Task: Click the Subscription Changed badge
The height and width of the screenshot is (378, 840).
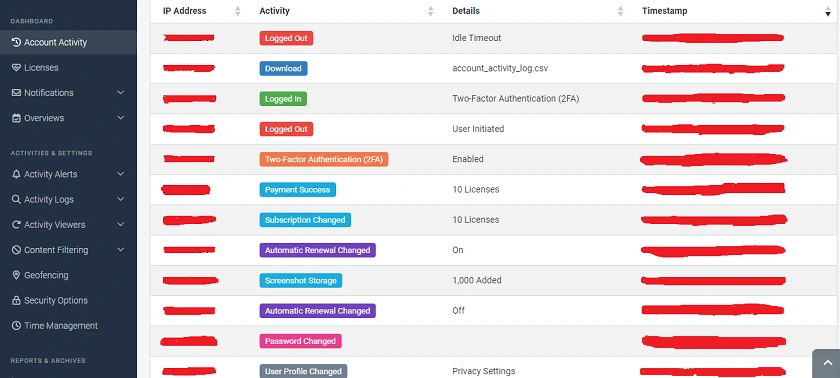Action: click(x=305, y=220)
